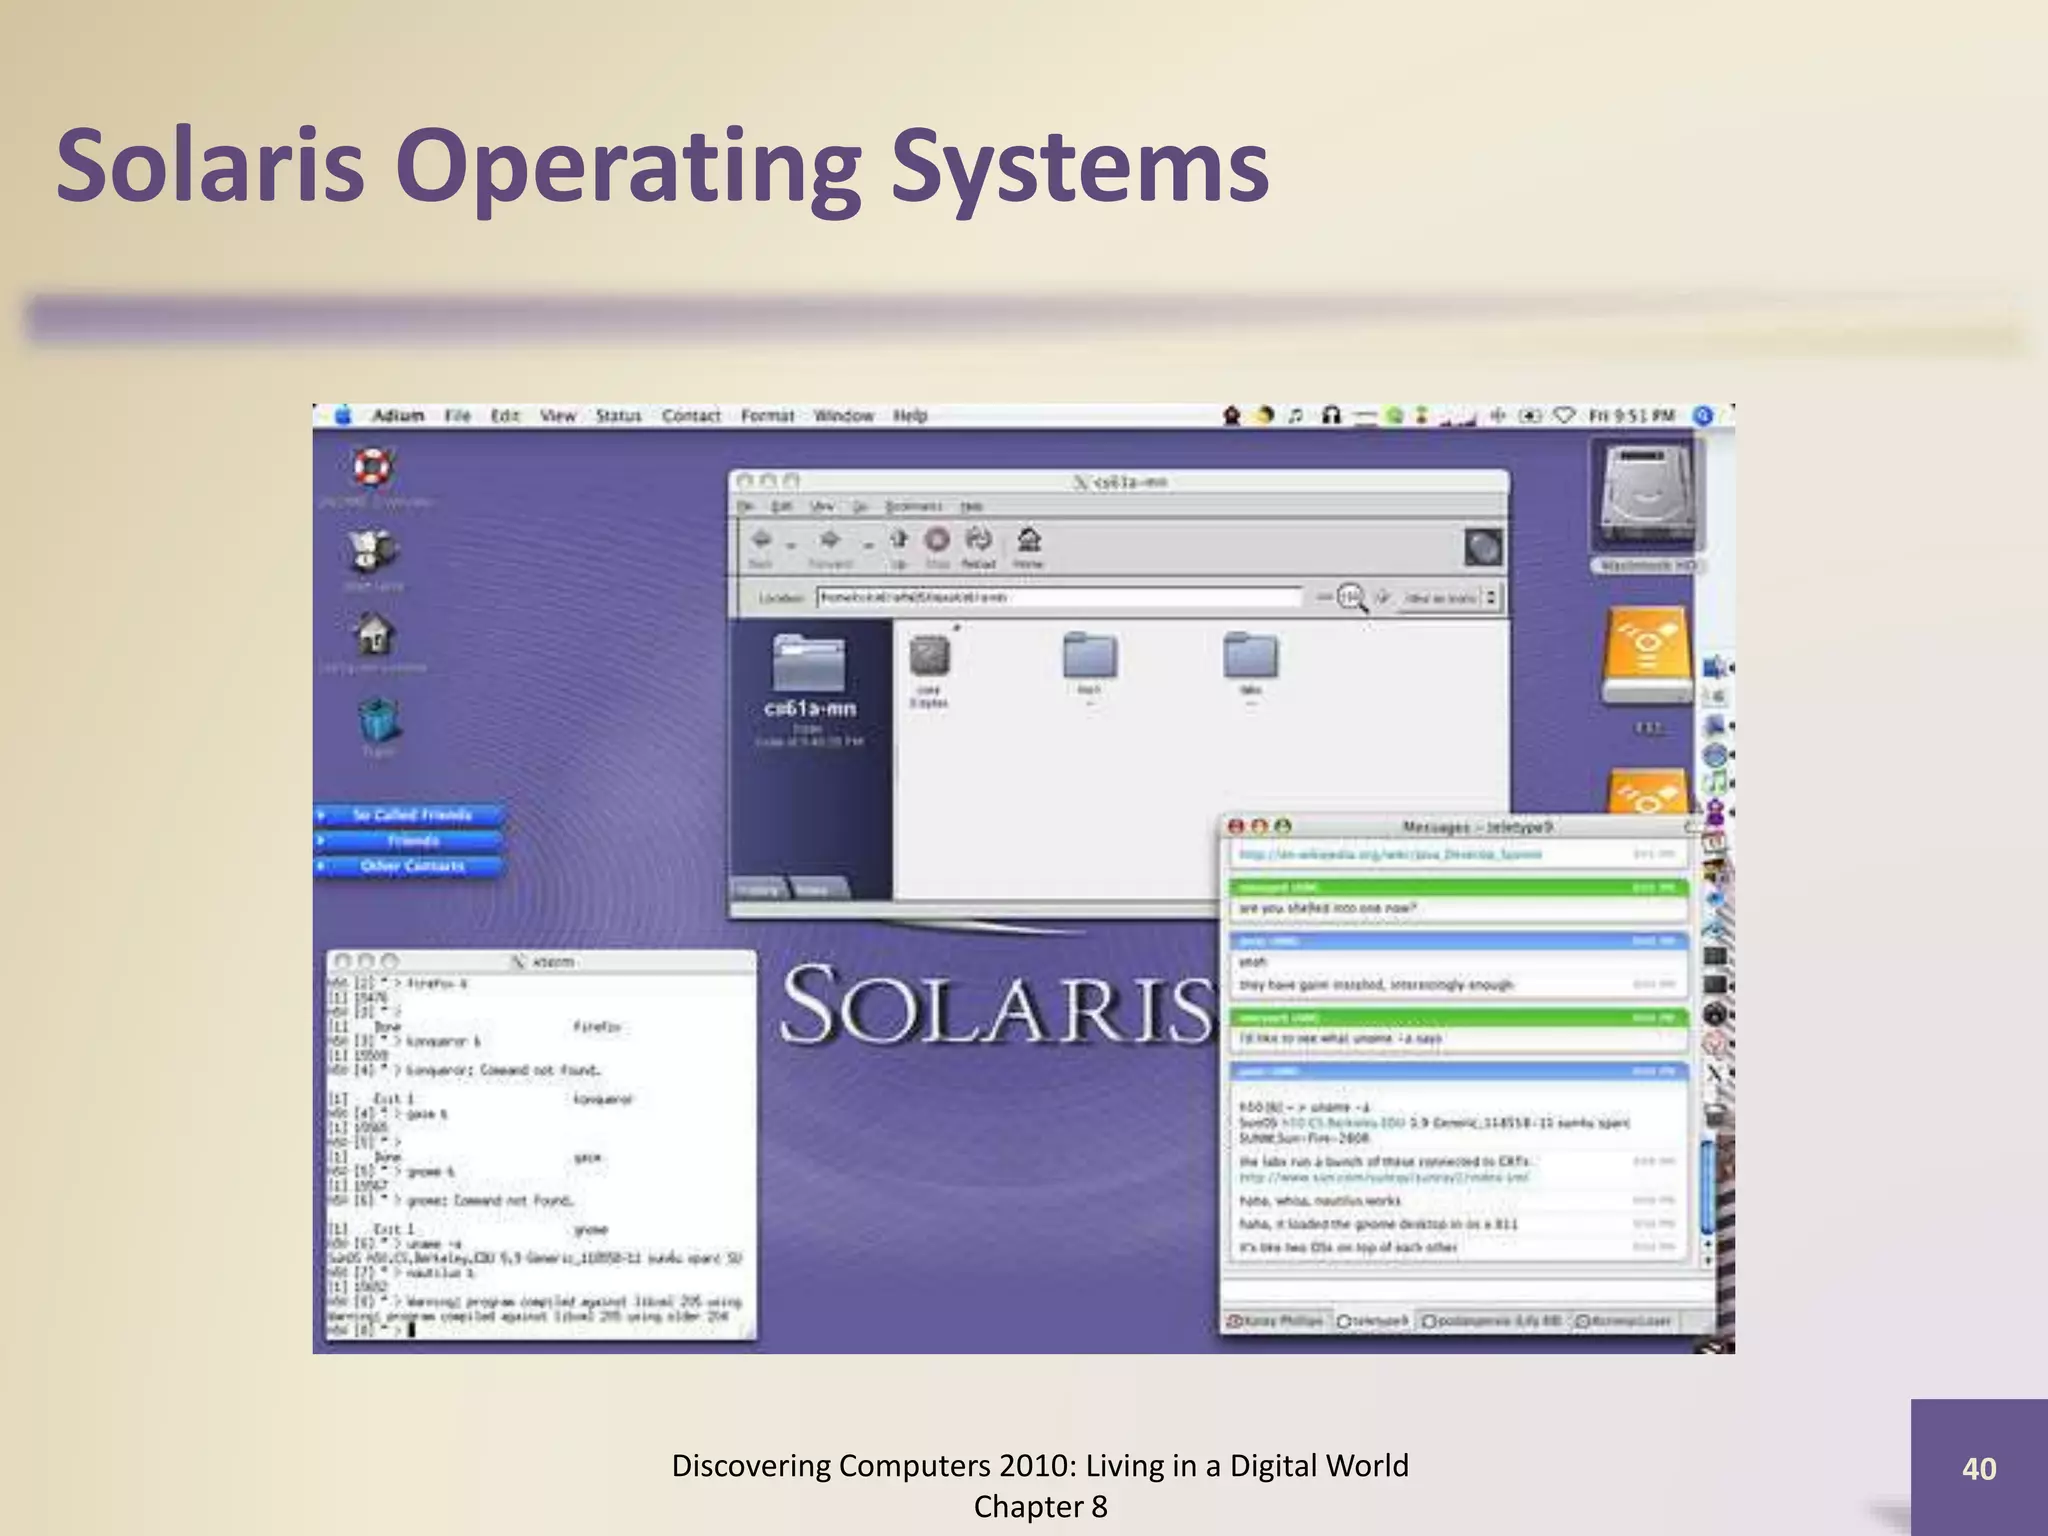Open Finder from the Dock
Image resolution: width=2048 pixels, height=1536 pixels.
tap(1716, 666)
